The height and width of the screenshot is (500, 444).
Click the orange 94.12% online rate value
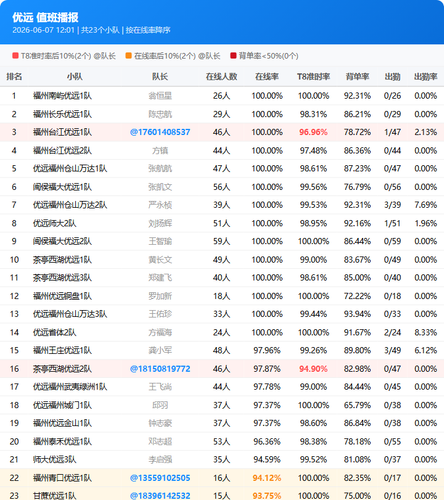click(x=267, y=478)
